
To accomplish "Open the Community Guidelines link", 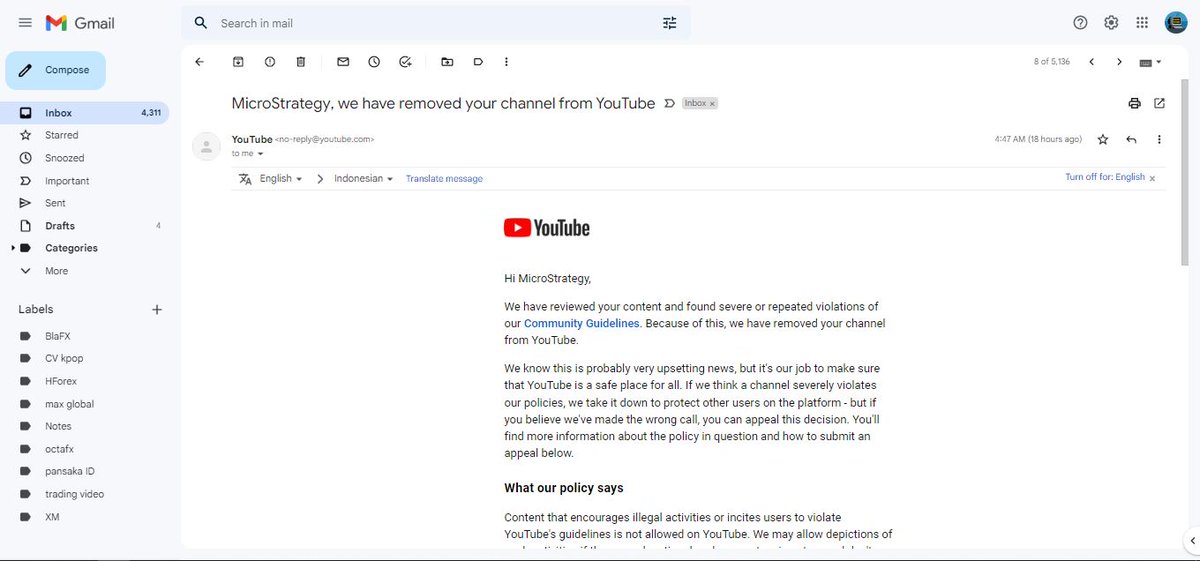I will (582, 324).
